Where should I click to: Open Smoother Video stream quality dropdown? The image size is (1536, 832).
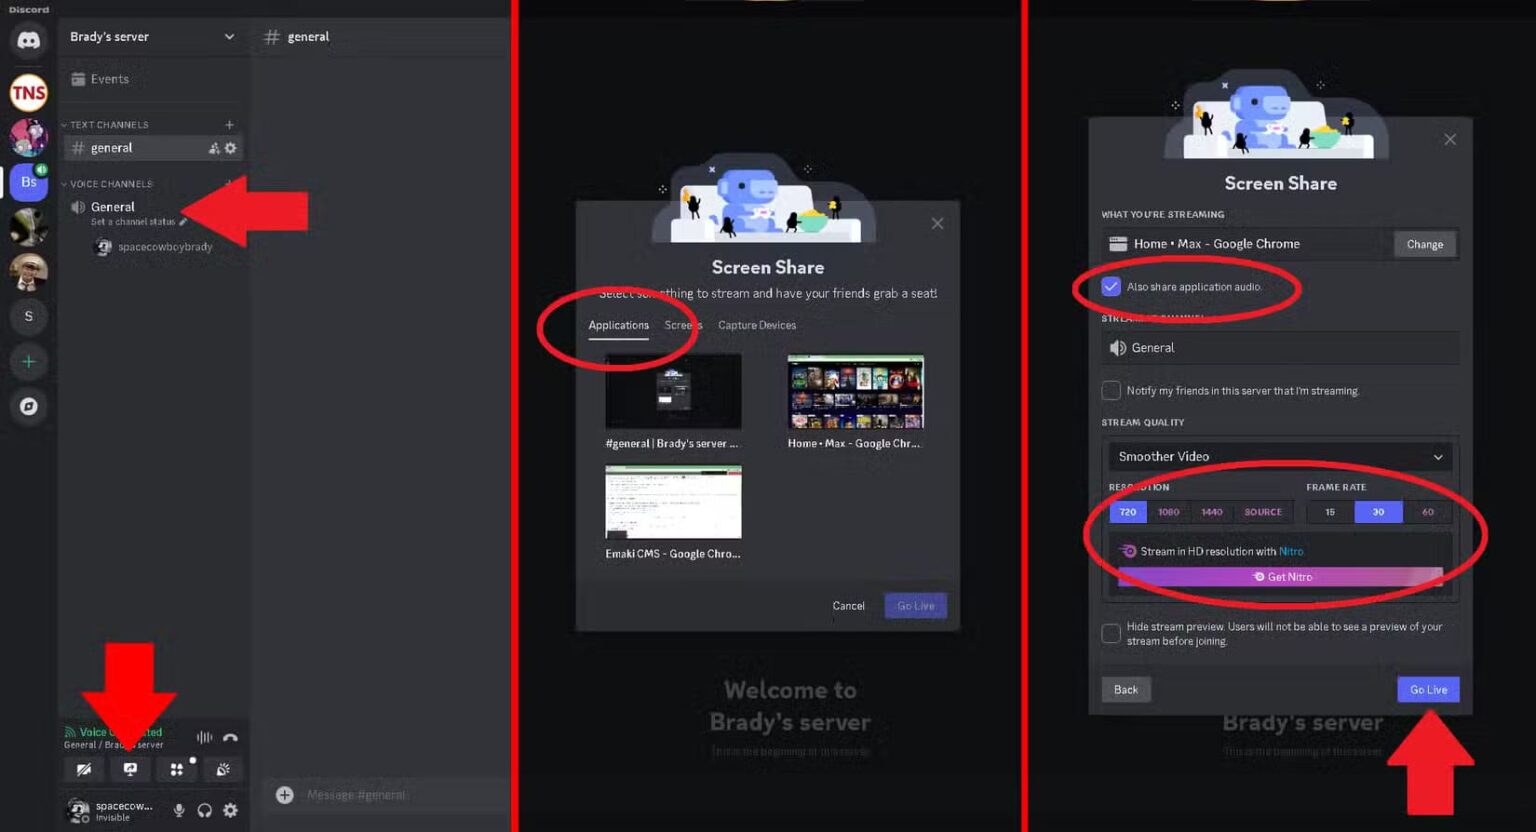pos(1280,456)
